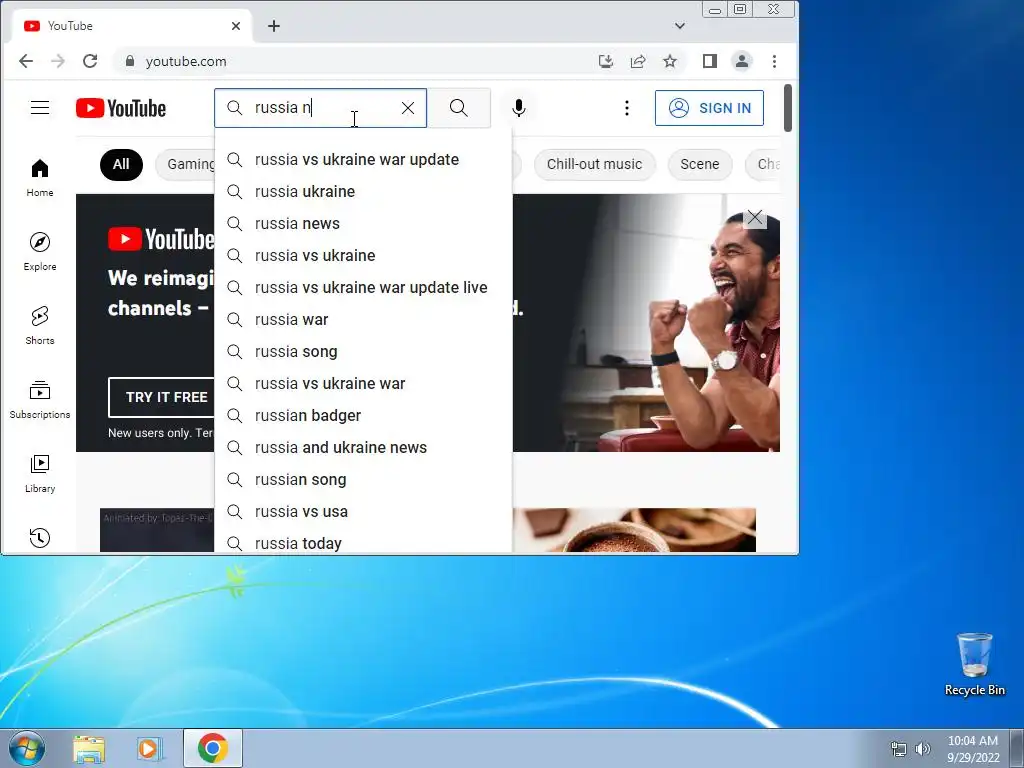Pick suggestion 'russia today'

point(363,543)
